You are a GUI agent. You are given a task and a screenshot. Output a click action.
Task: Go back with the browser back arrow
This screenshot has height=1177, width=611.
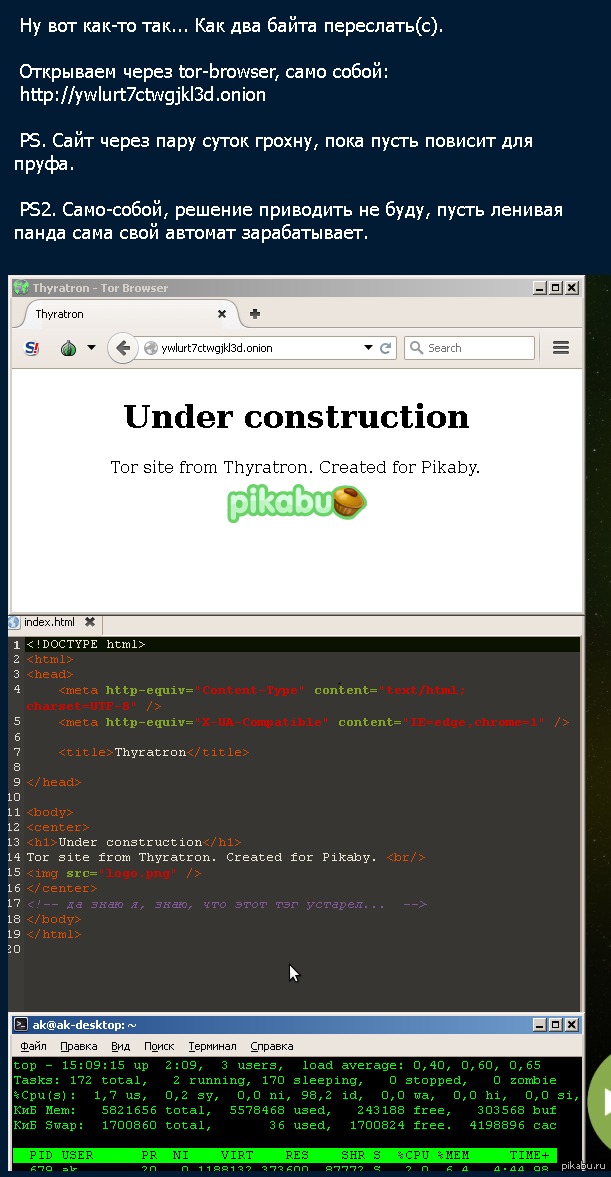(x=122, y=348)
